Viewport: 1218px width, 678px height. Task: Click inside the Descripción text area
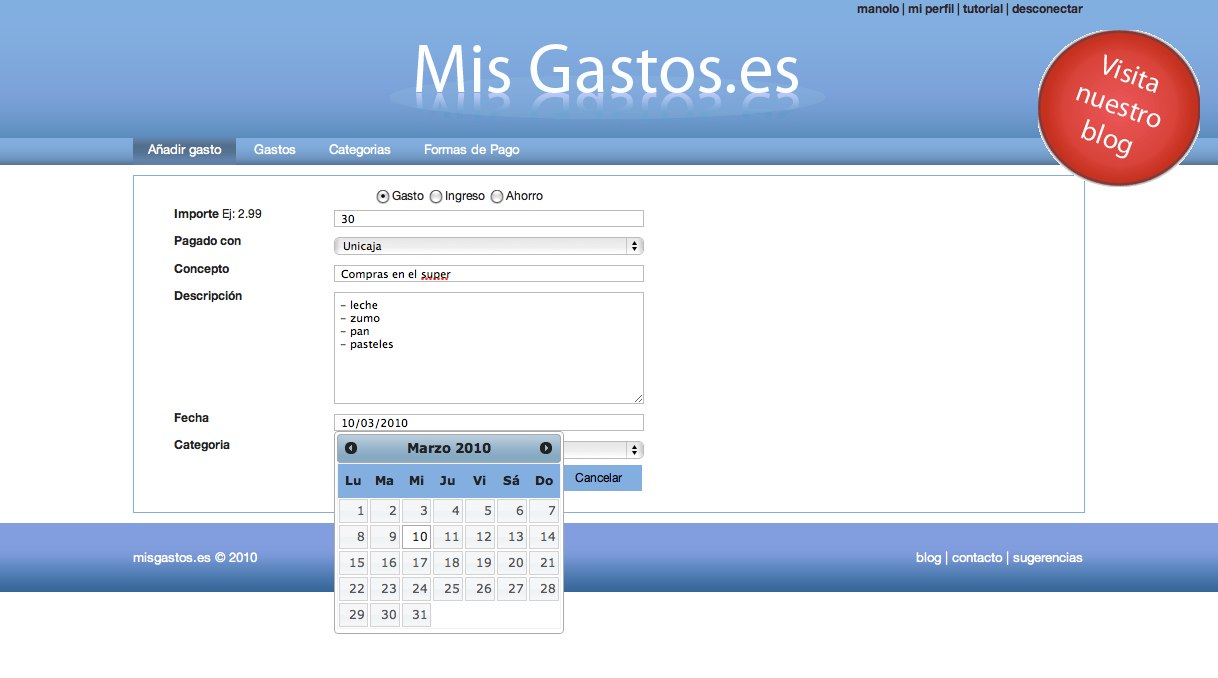click(x=488, y=345)
